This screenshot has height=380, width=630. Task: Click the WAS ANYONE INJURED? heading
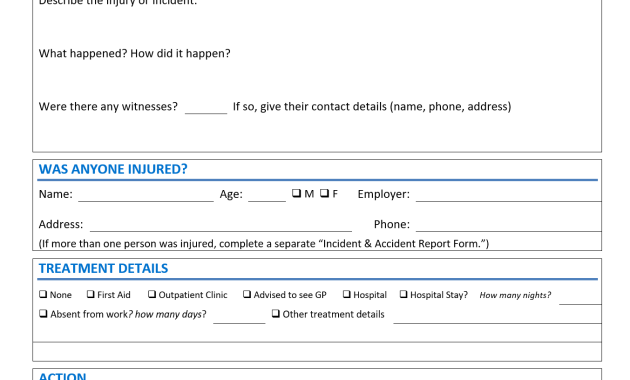pyautogui.click(x=113, y=169)
